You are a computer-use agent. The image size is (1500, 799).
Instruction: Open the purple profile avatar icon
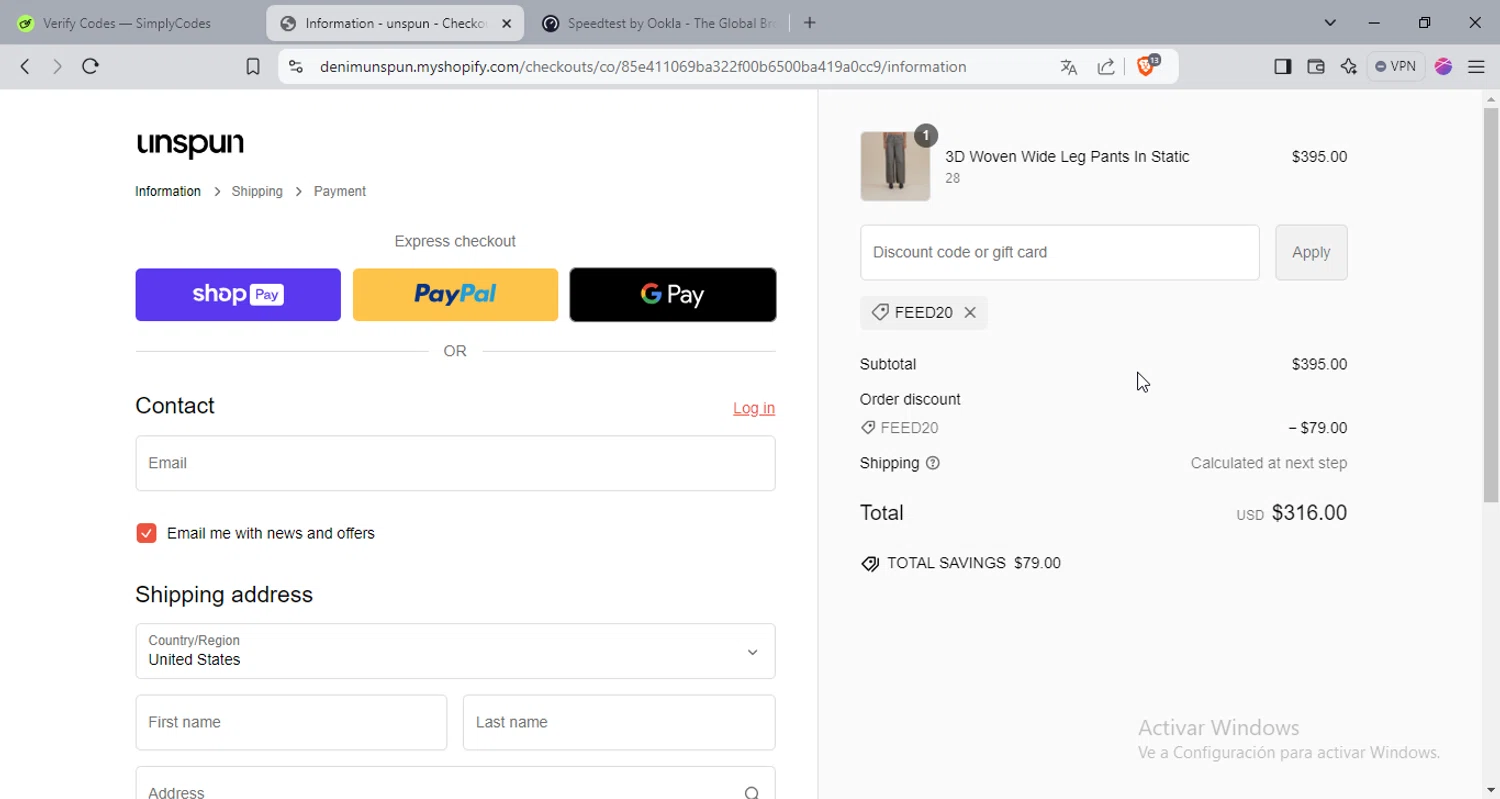[x=1443, y=66]
